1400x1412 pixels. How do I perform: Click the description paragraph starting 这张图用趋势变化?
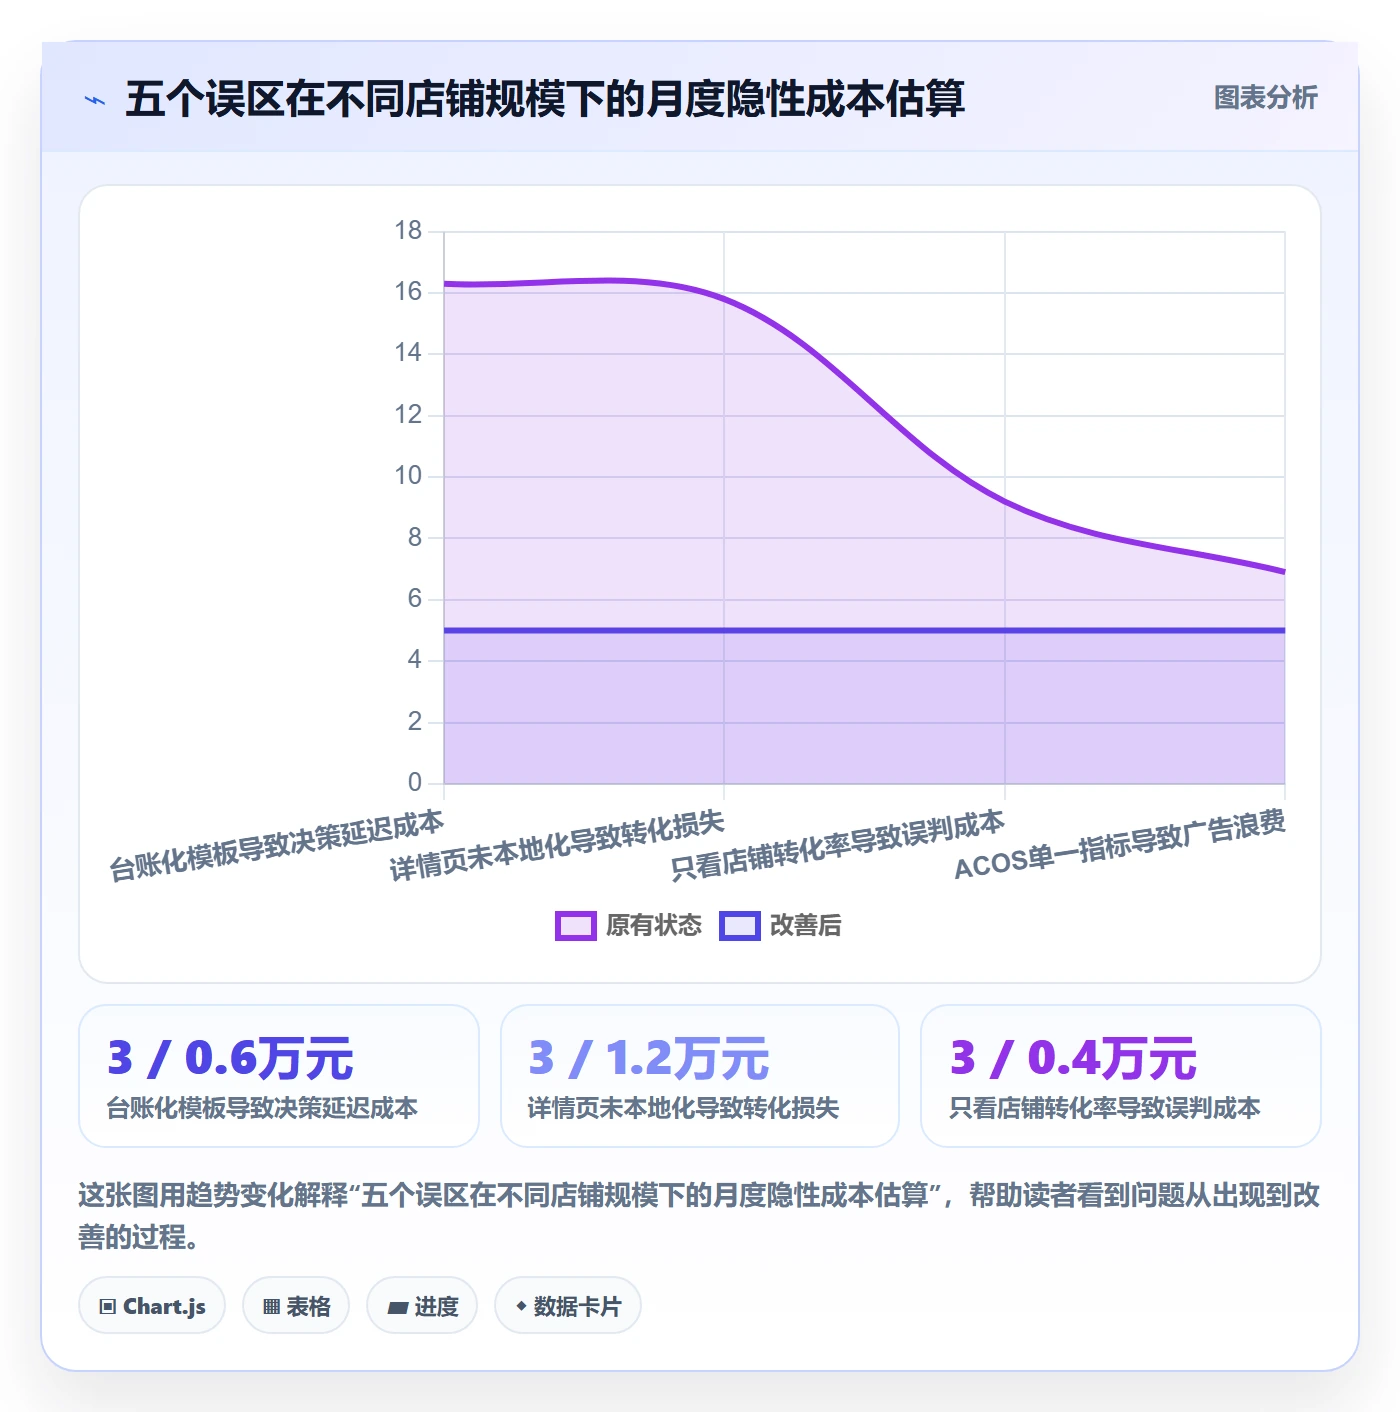click(x=699, y=1216)
